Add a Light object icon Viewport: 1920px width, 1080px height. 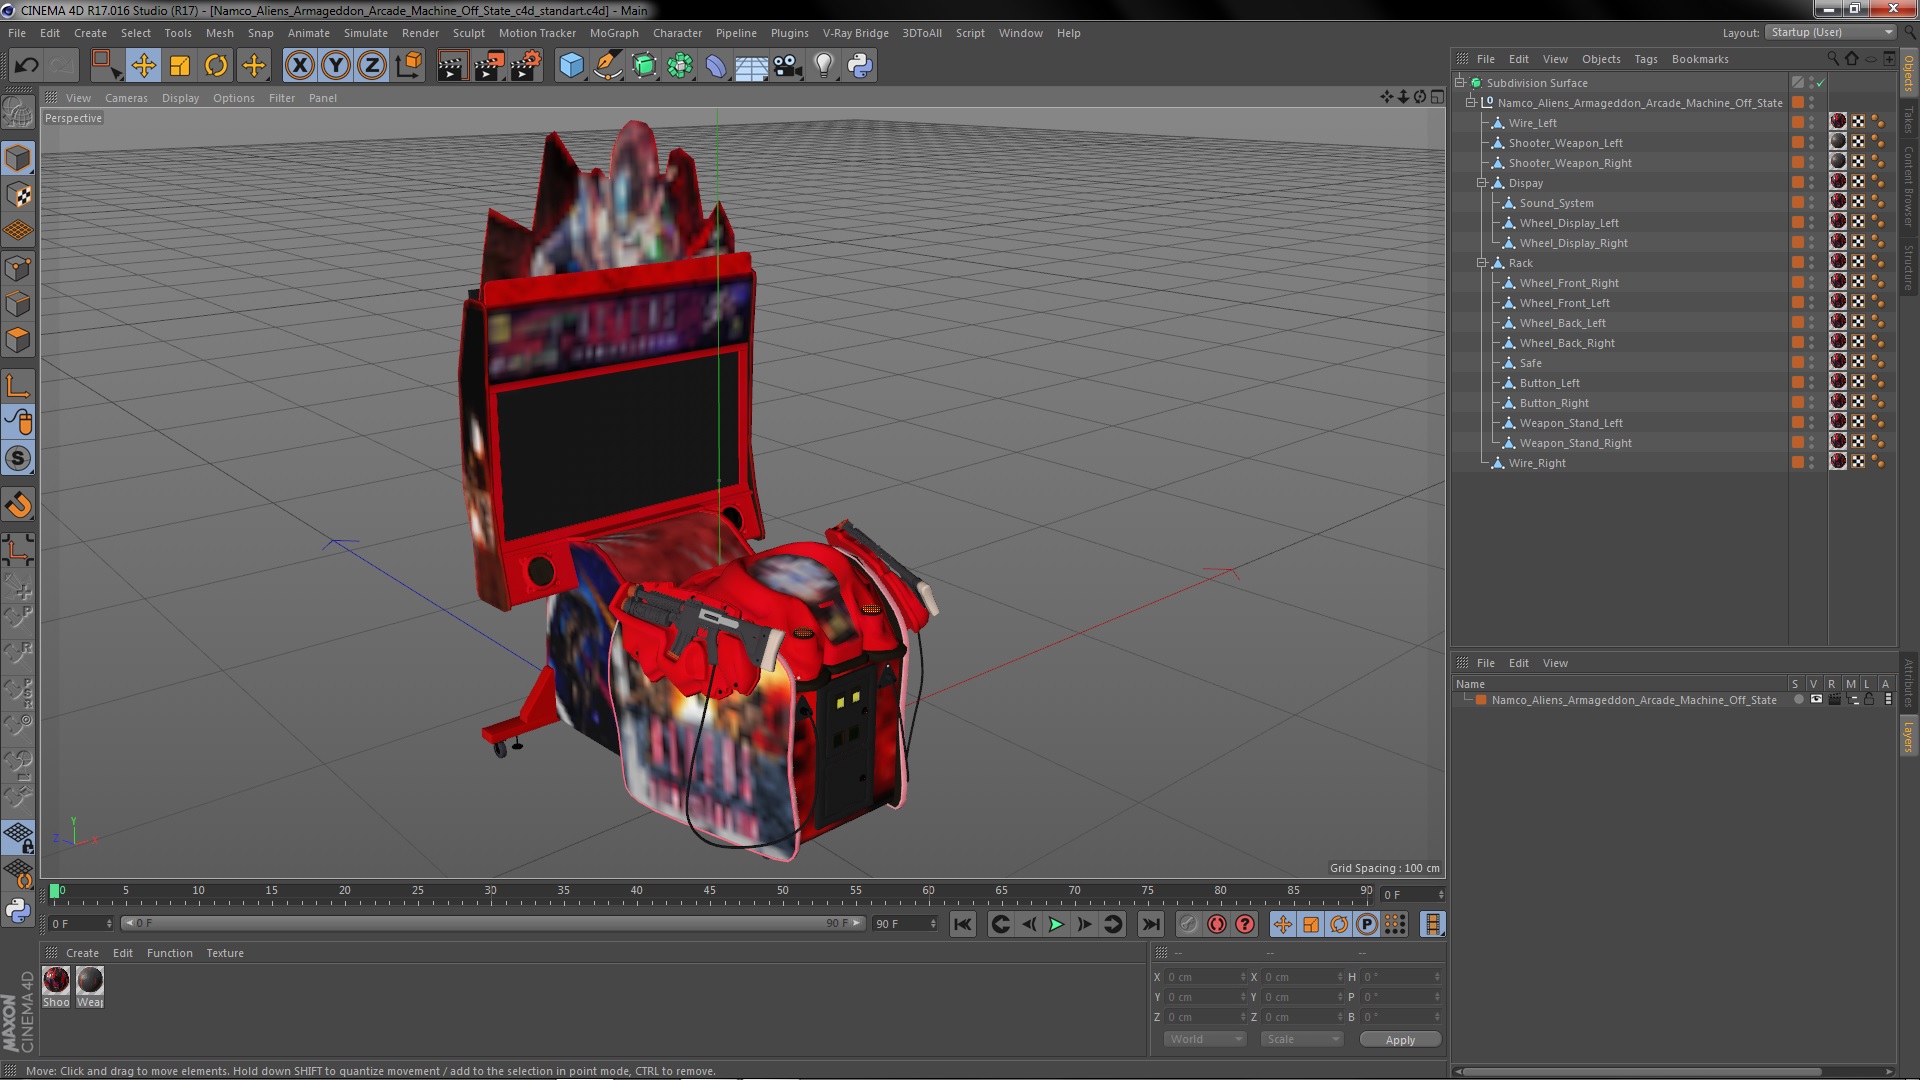(x=823, y=66)
